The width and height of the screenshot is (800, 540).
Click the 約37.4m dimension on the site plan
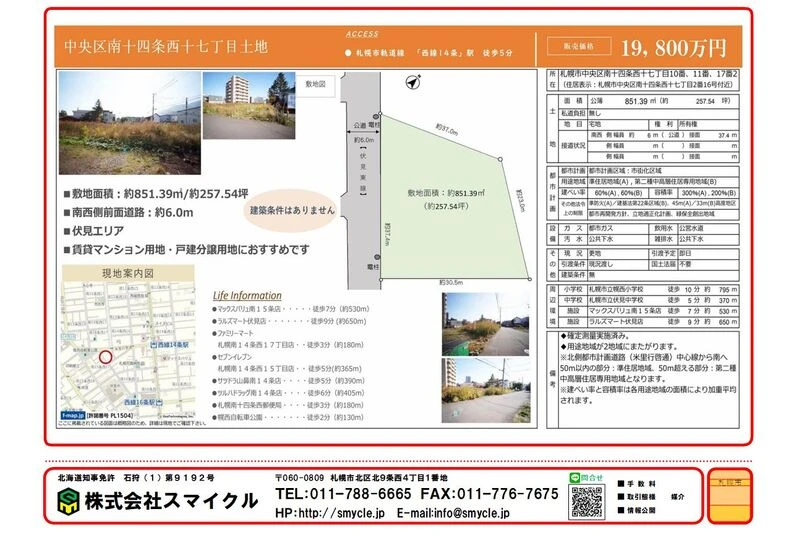point(387,234)
